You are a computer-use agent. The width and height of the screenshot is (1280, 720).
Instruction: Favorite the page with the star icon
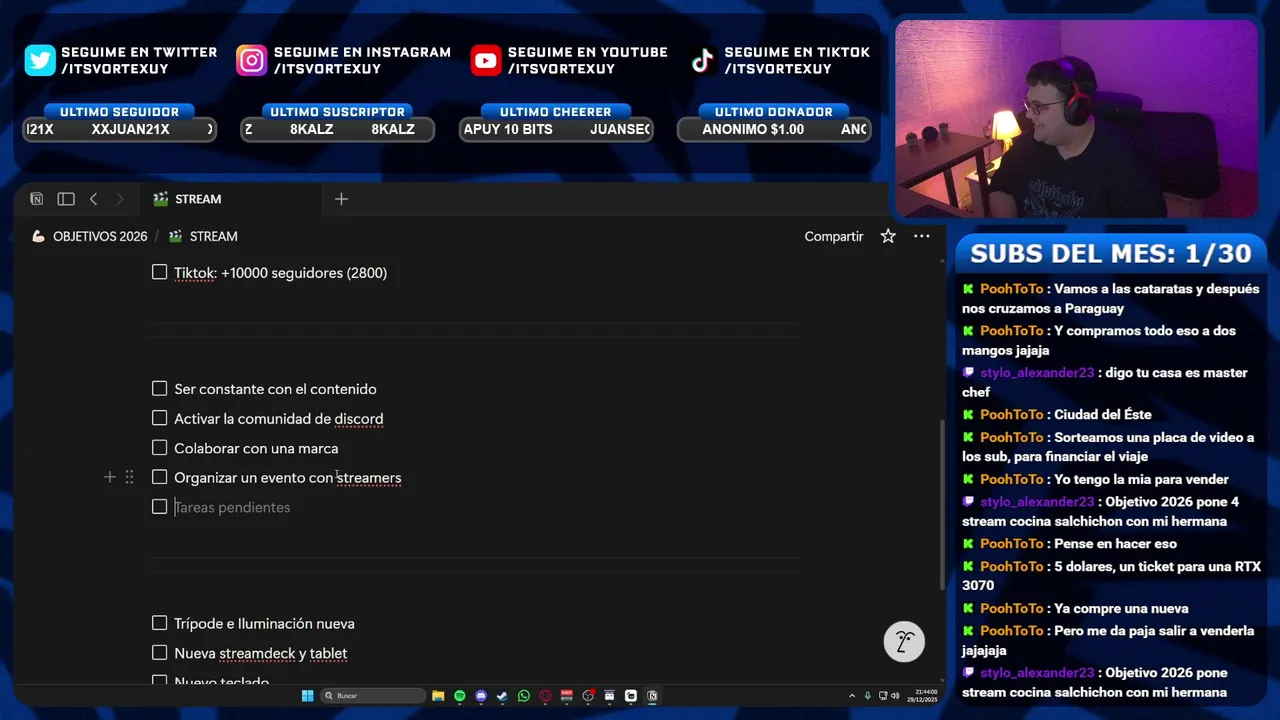(x=888, y=236)
